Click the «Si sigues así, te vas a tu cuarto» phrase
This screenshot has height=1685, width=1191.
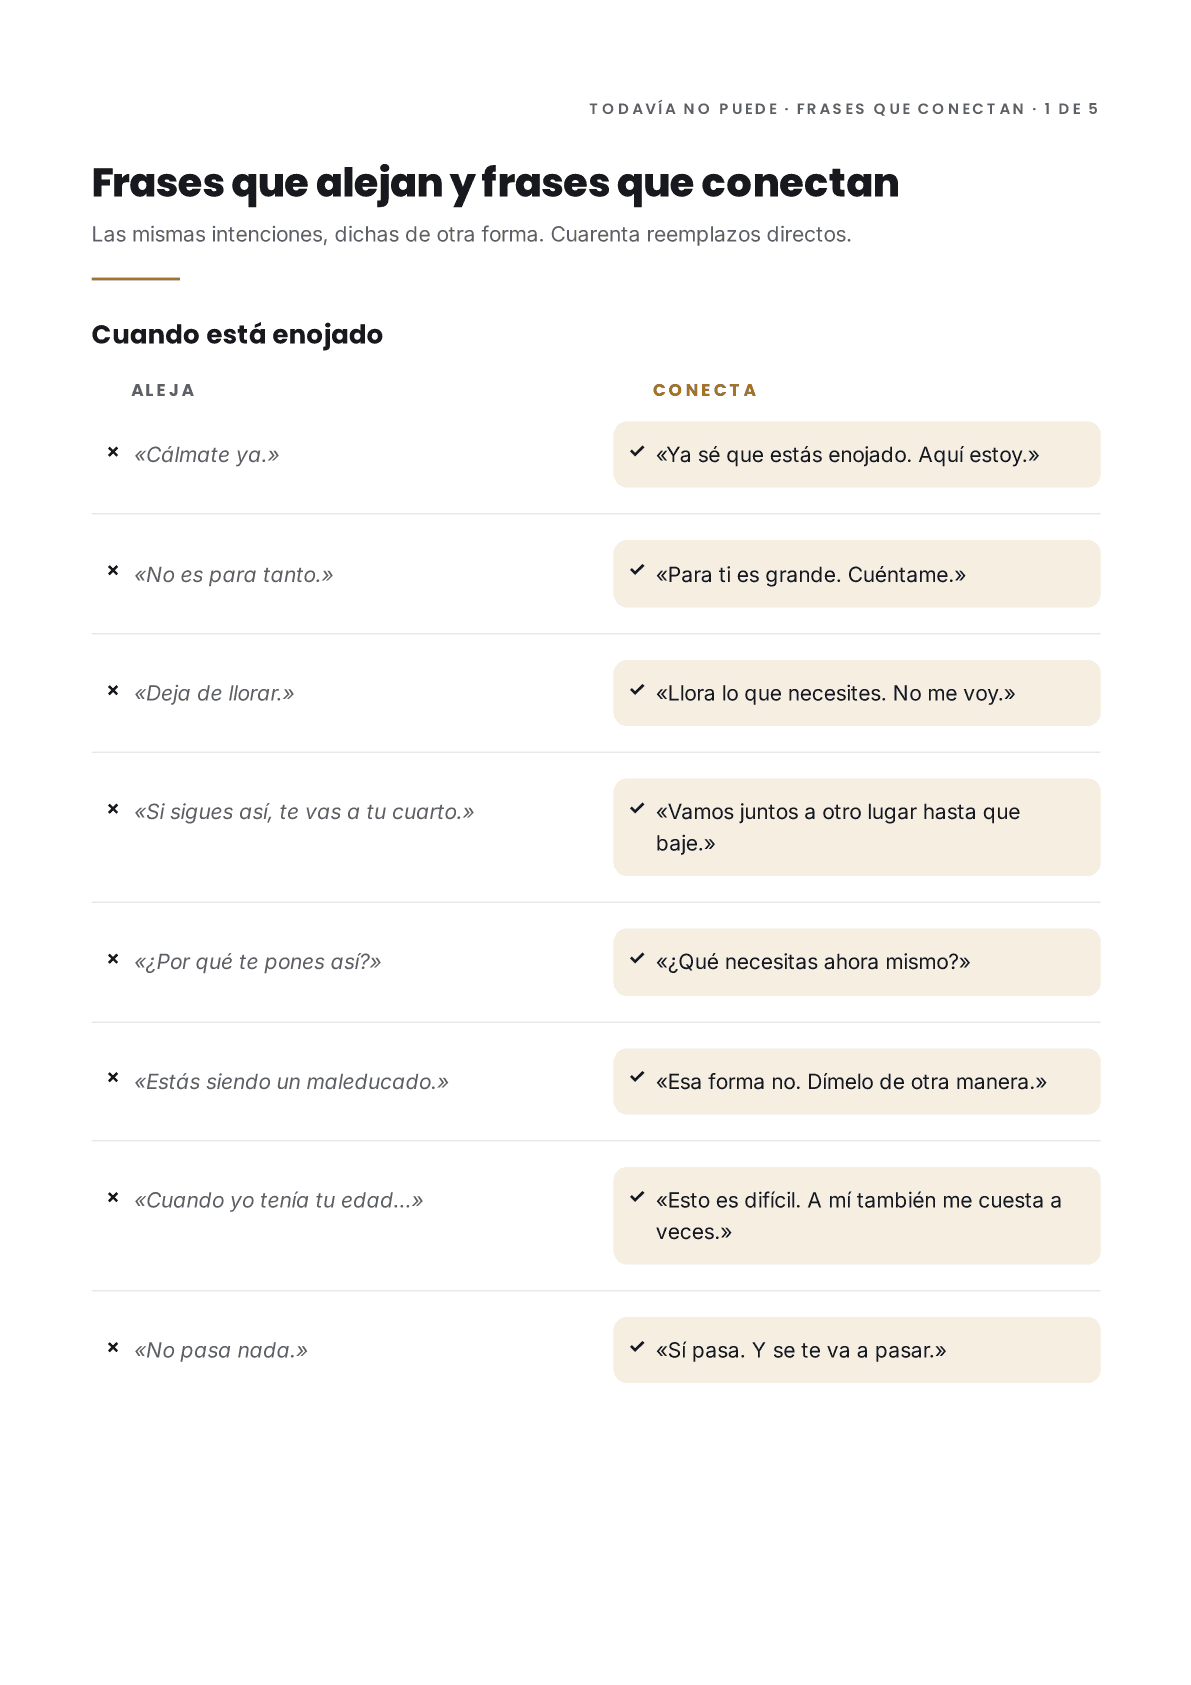click(304, 812)
